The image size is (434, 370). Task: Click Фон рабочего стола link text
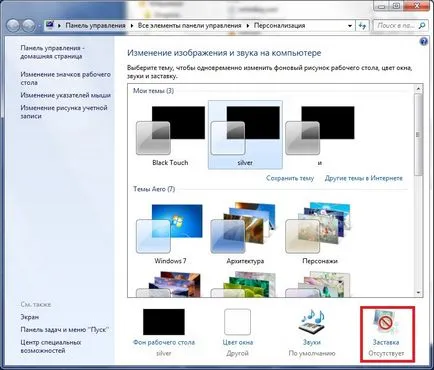tap(164, 342)
